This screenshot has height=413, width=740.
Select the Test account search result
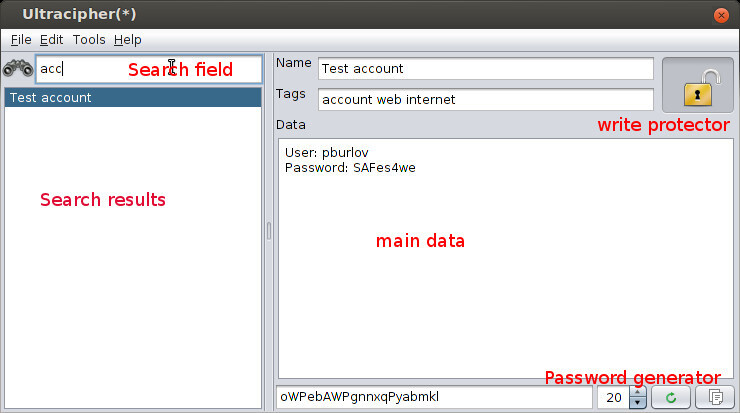133,98
